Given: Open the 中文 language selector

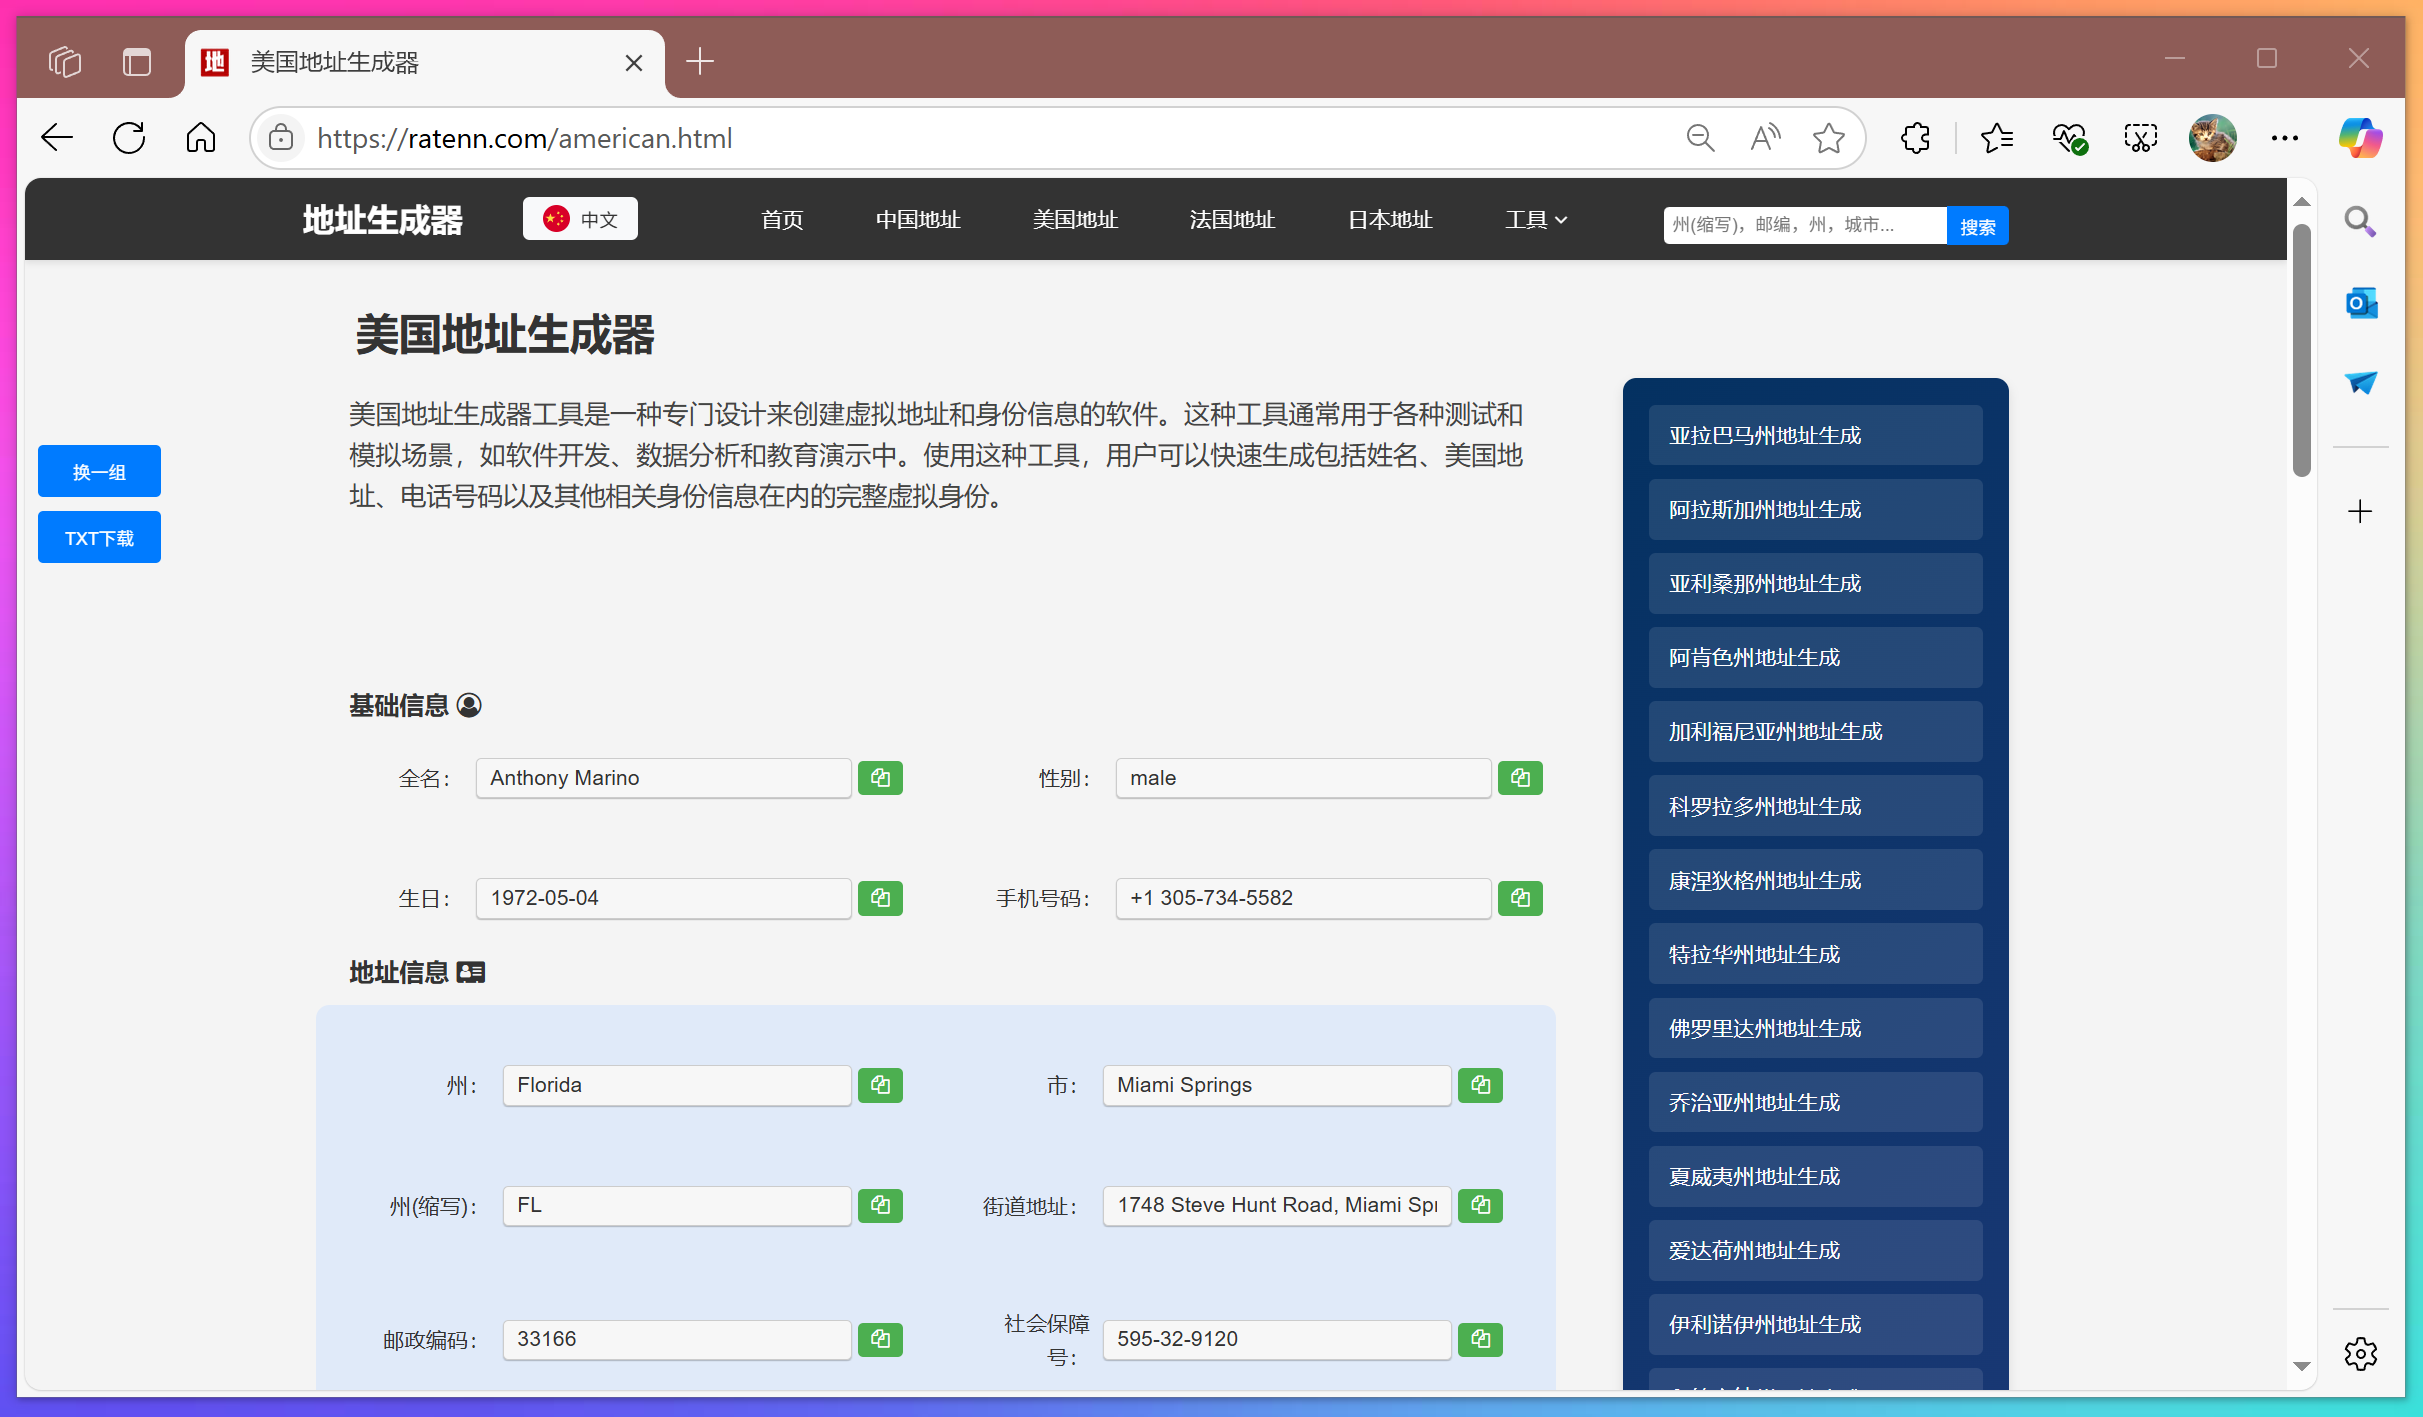Looking at the screenshot, I should (580, 218).
